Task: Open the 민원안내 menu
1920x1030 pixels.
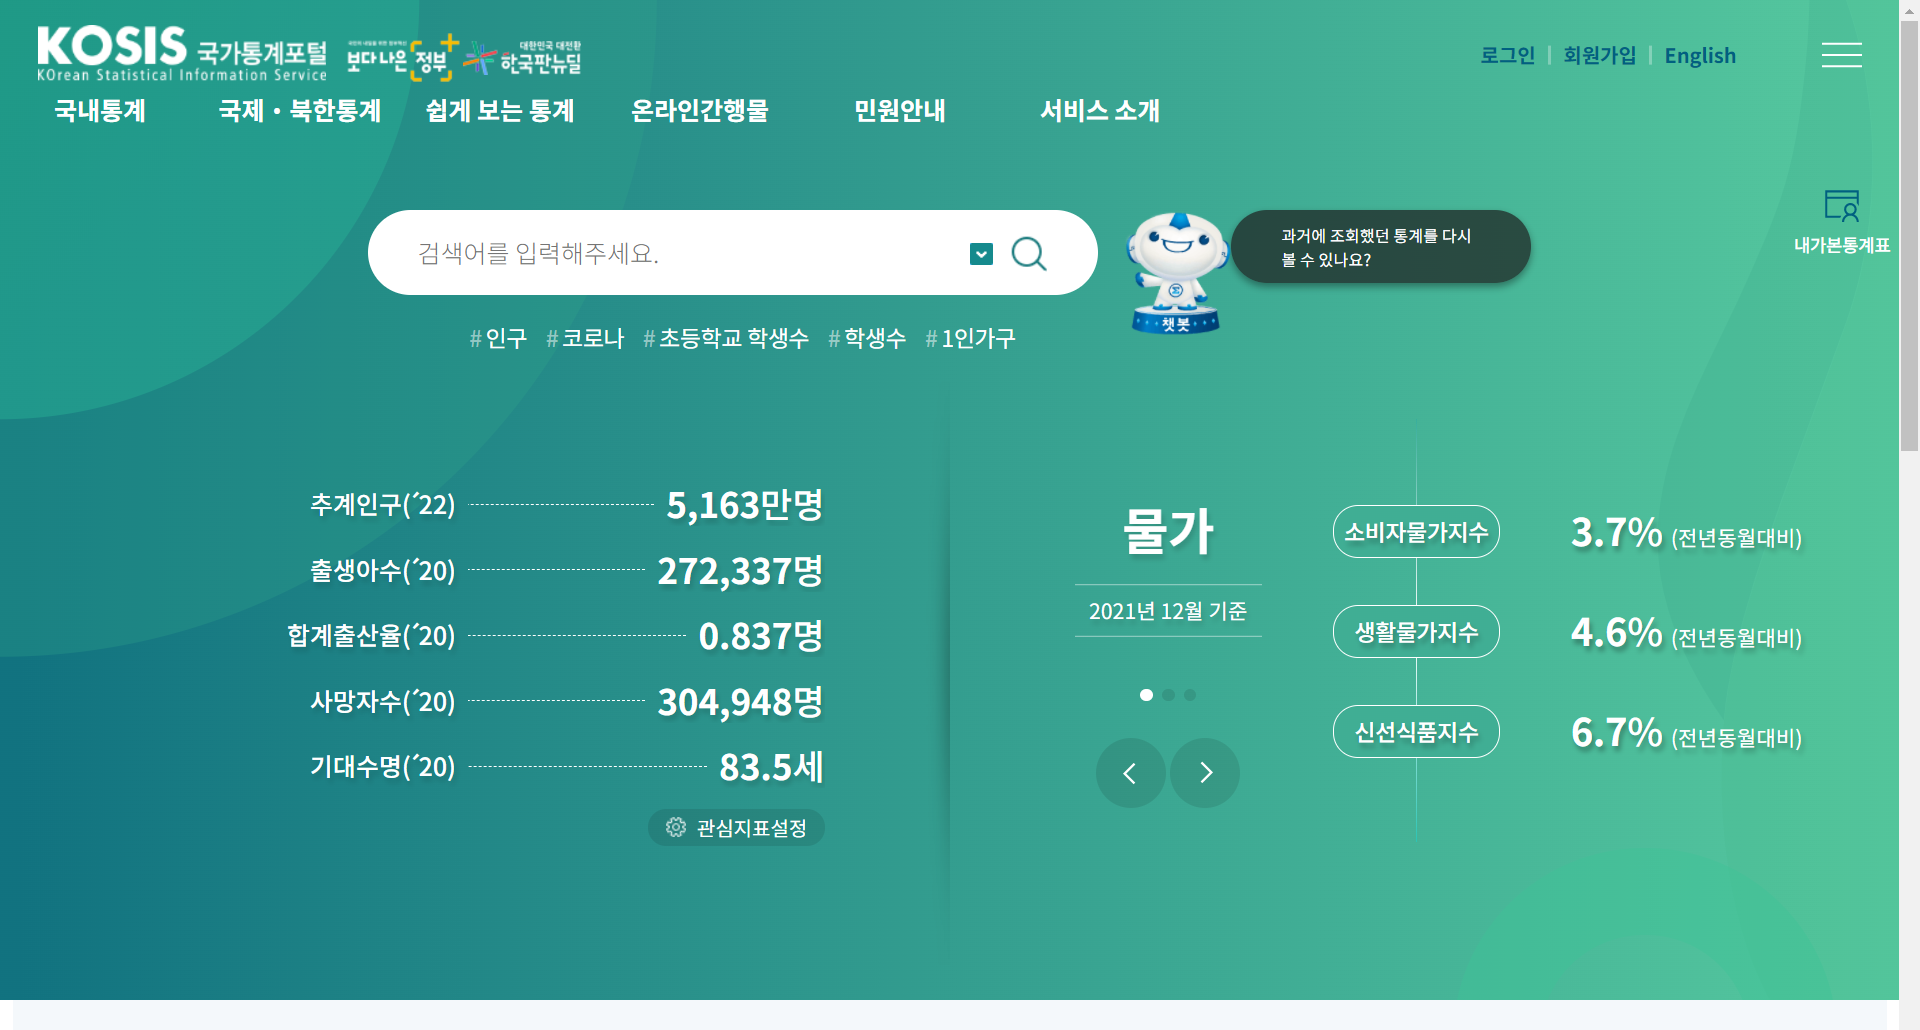Action: coord(900,110)
